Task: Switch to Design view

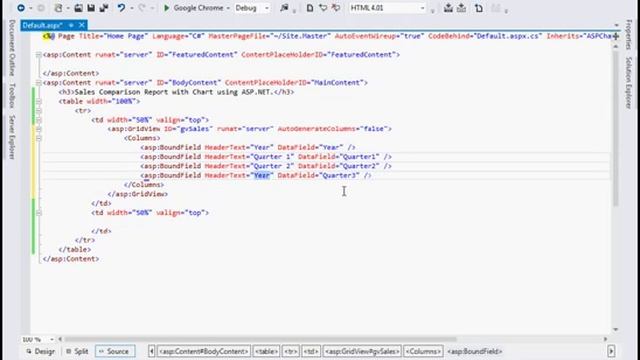Action: coord(40,351)
